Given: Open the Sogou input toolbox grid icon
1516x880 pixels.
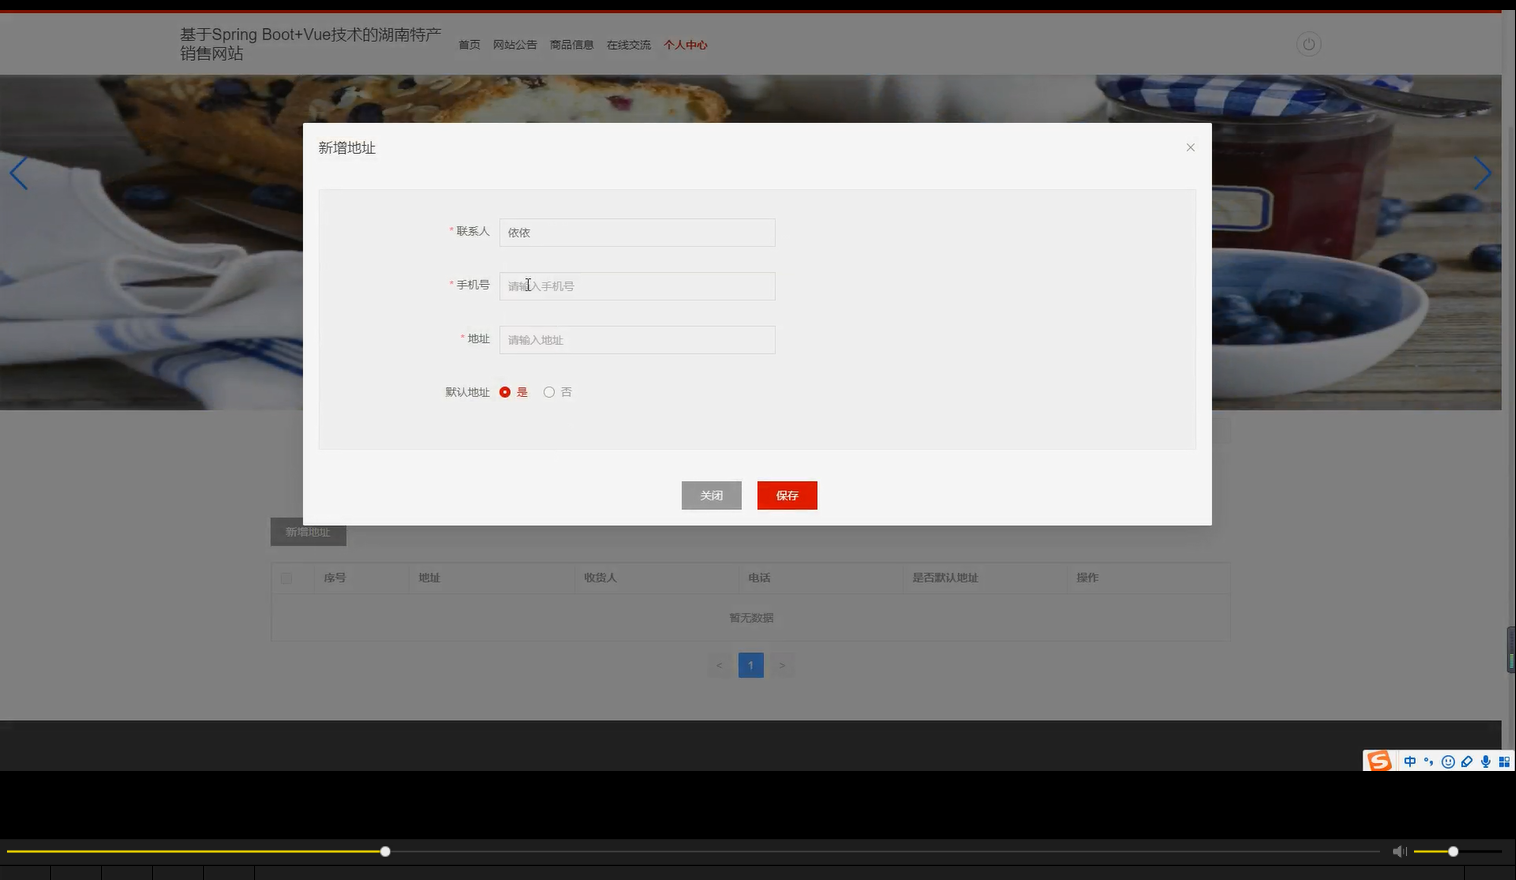Looking at the screenshot, I should pos(1504,761).
